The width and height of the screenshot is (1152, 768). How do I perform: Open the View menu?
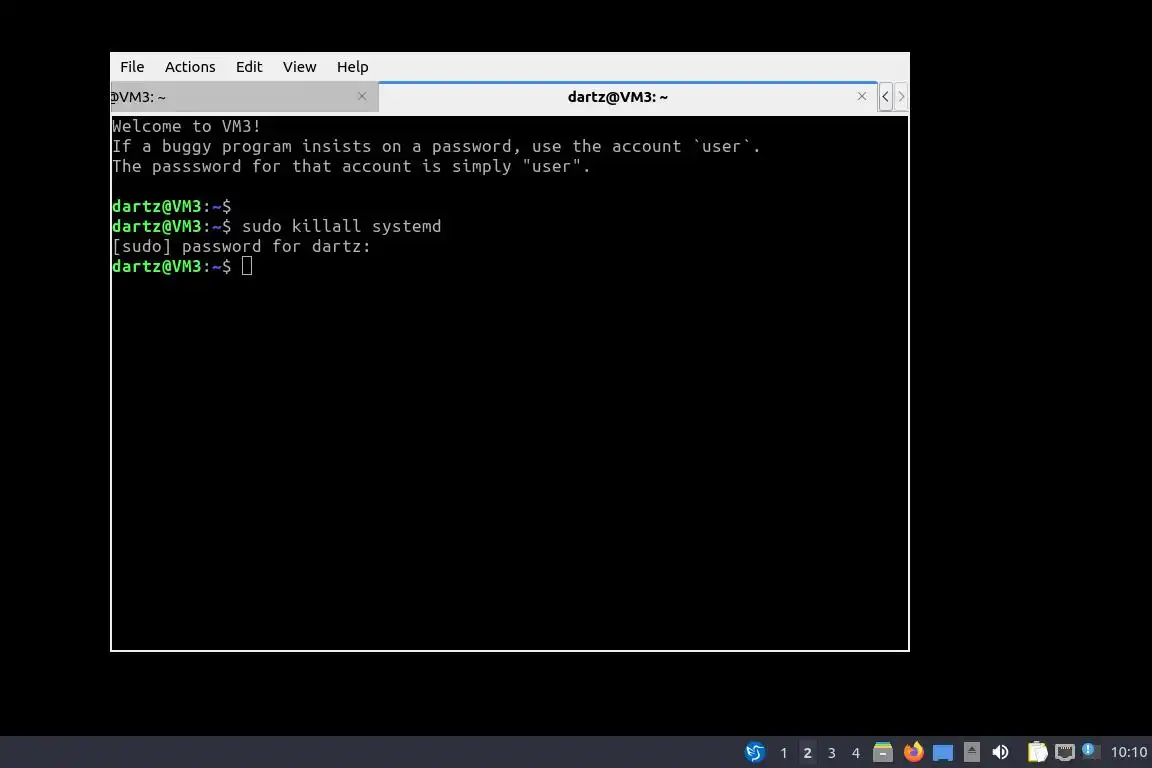300,67
